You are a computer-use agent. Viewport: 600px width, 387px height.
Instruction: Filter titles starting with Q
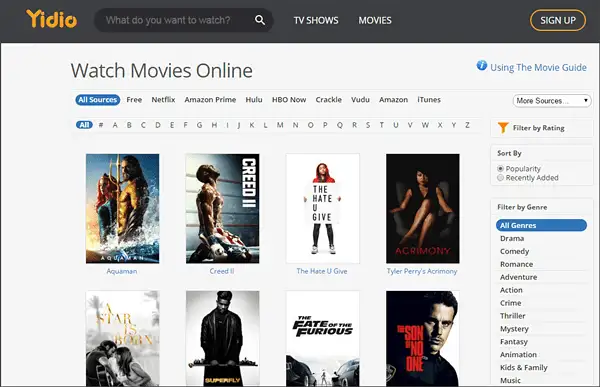coord(340,125)
